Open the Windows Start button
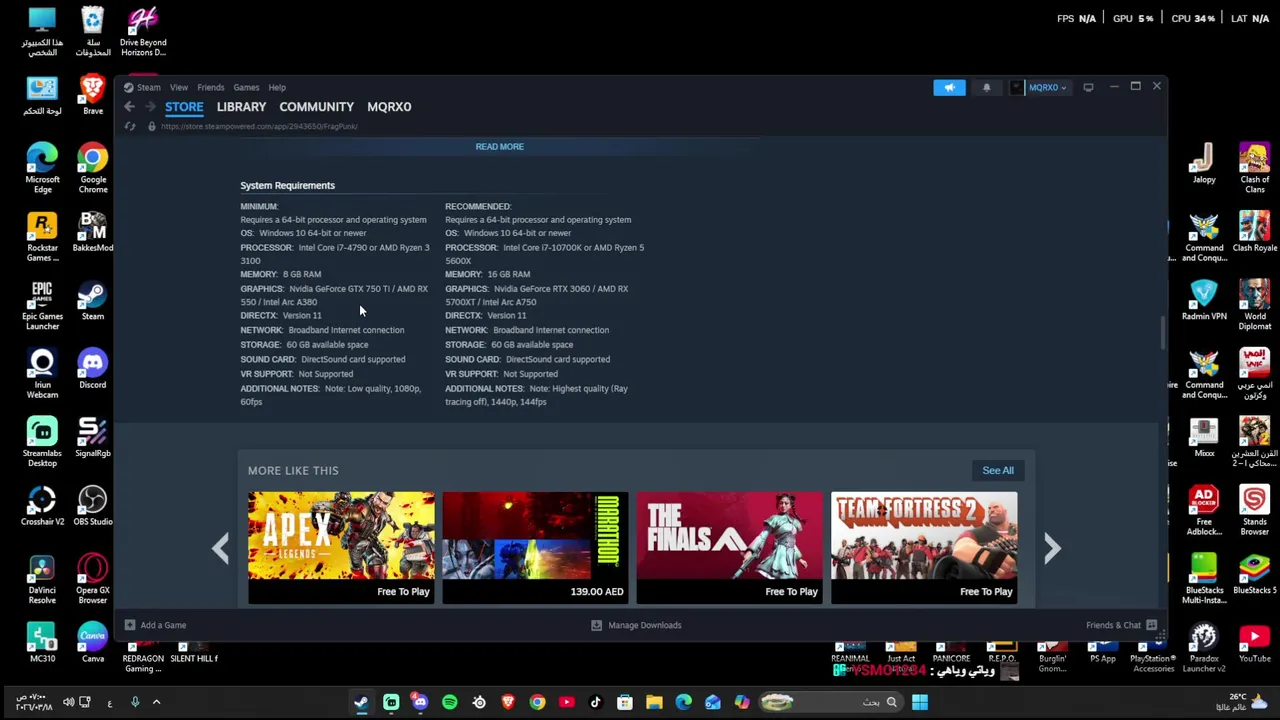The width and height of the screenshot is (1280, 720). coord(920,702)
